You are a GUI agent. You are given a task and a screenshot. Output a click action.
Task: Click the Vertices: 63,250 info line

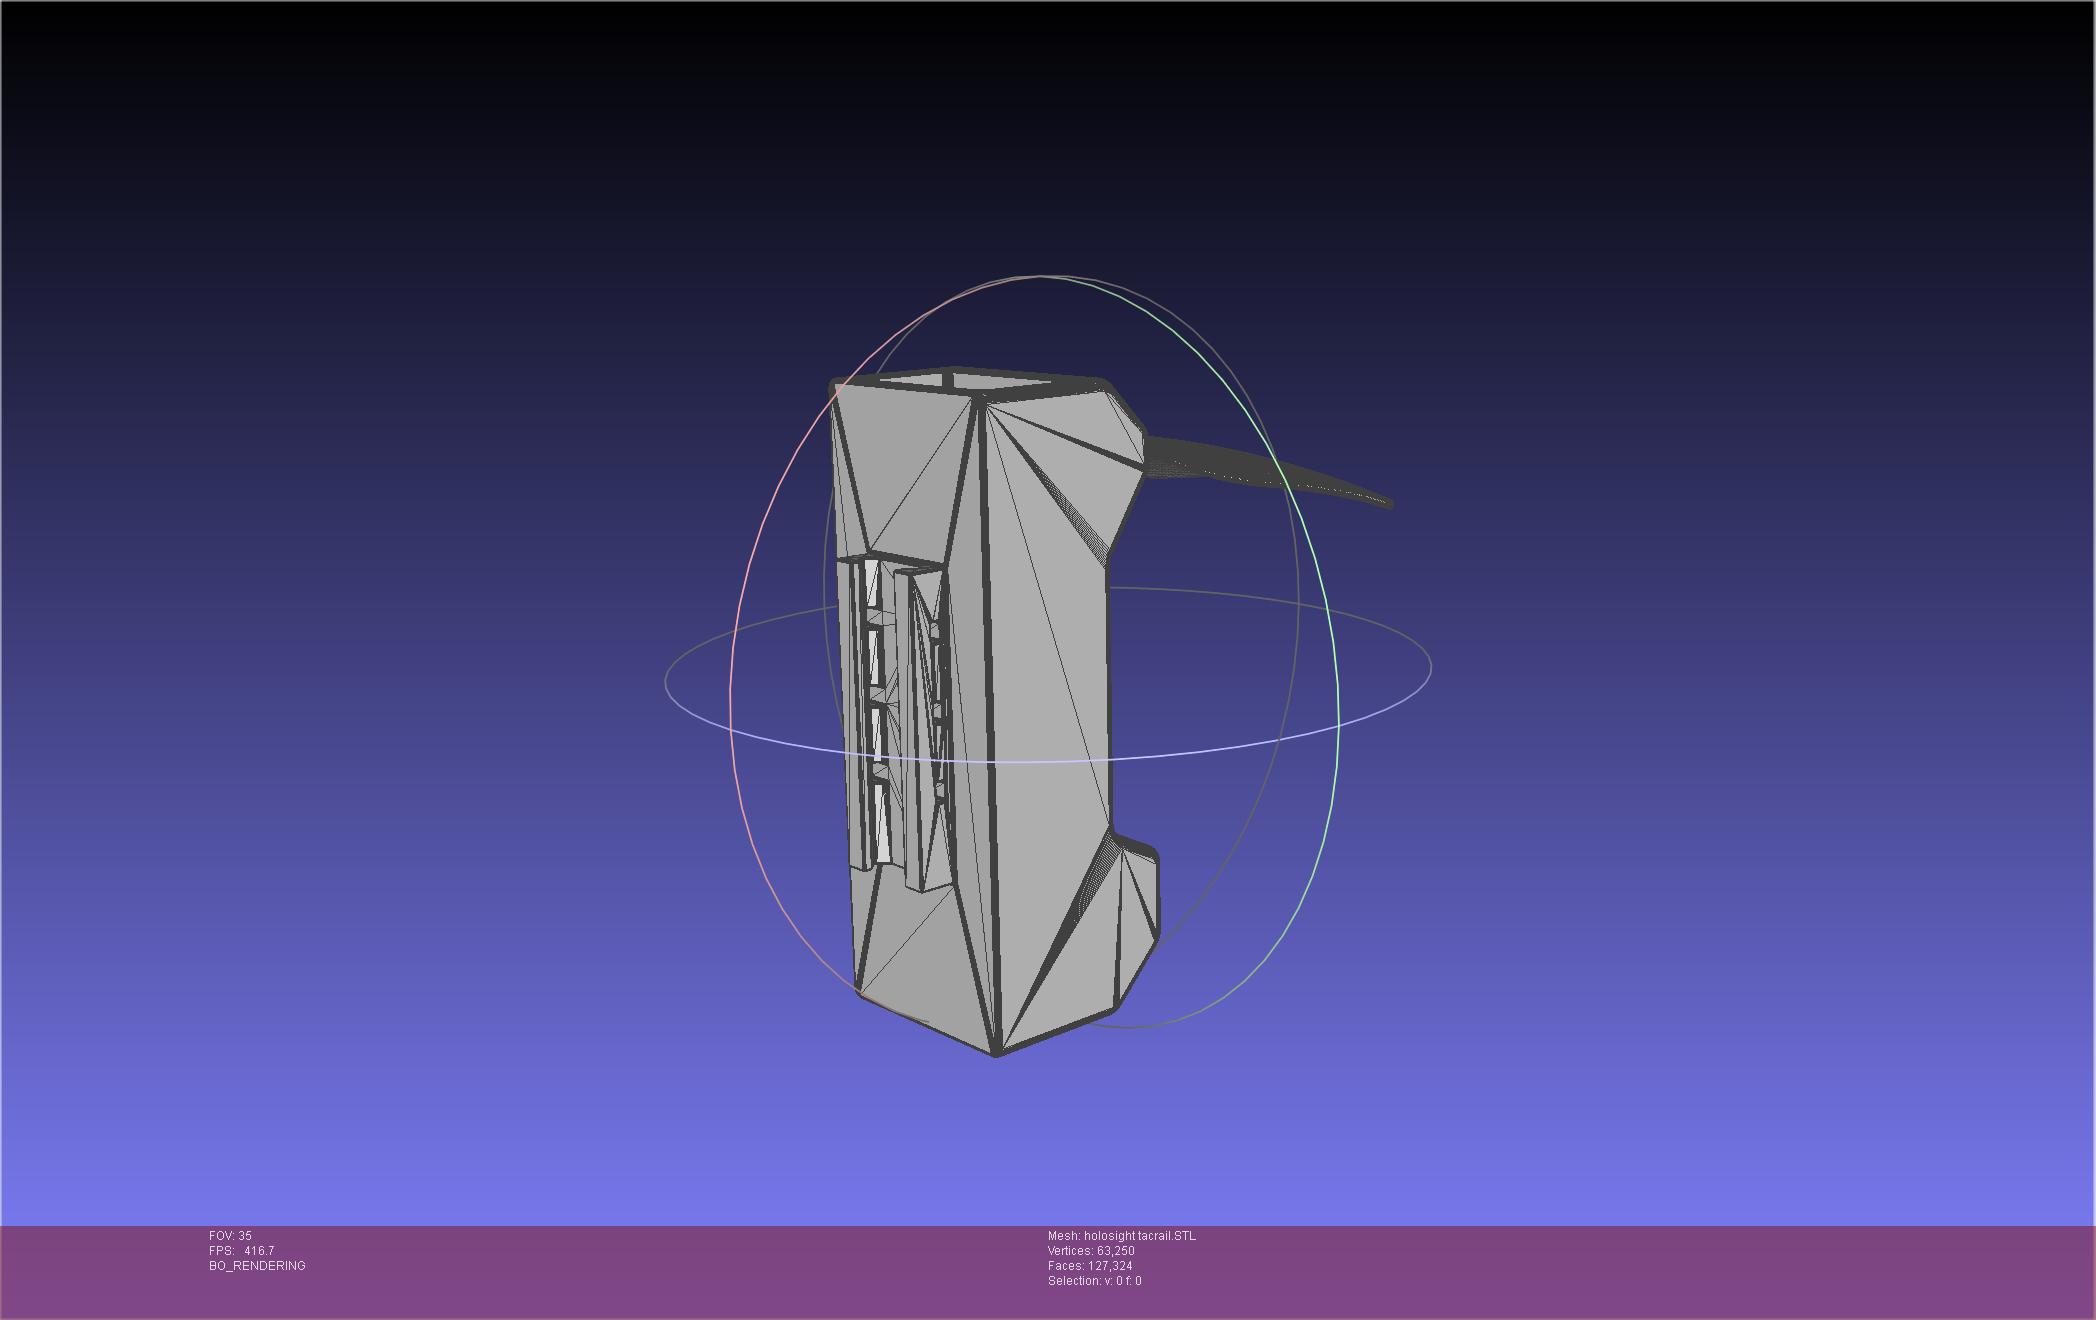[1090, 1251]
